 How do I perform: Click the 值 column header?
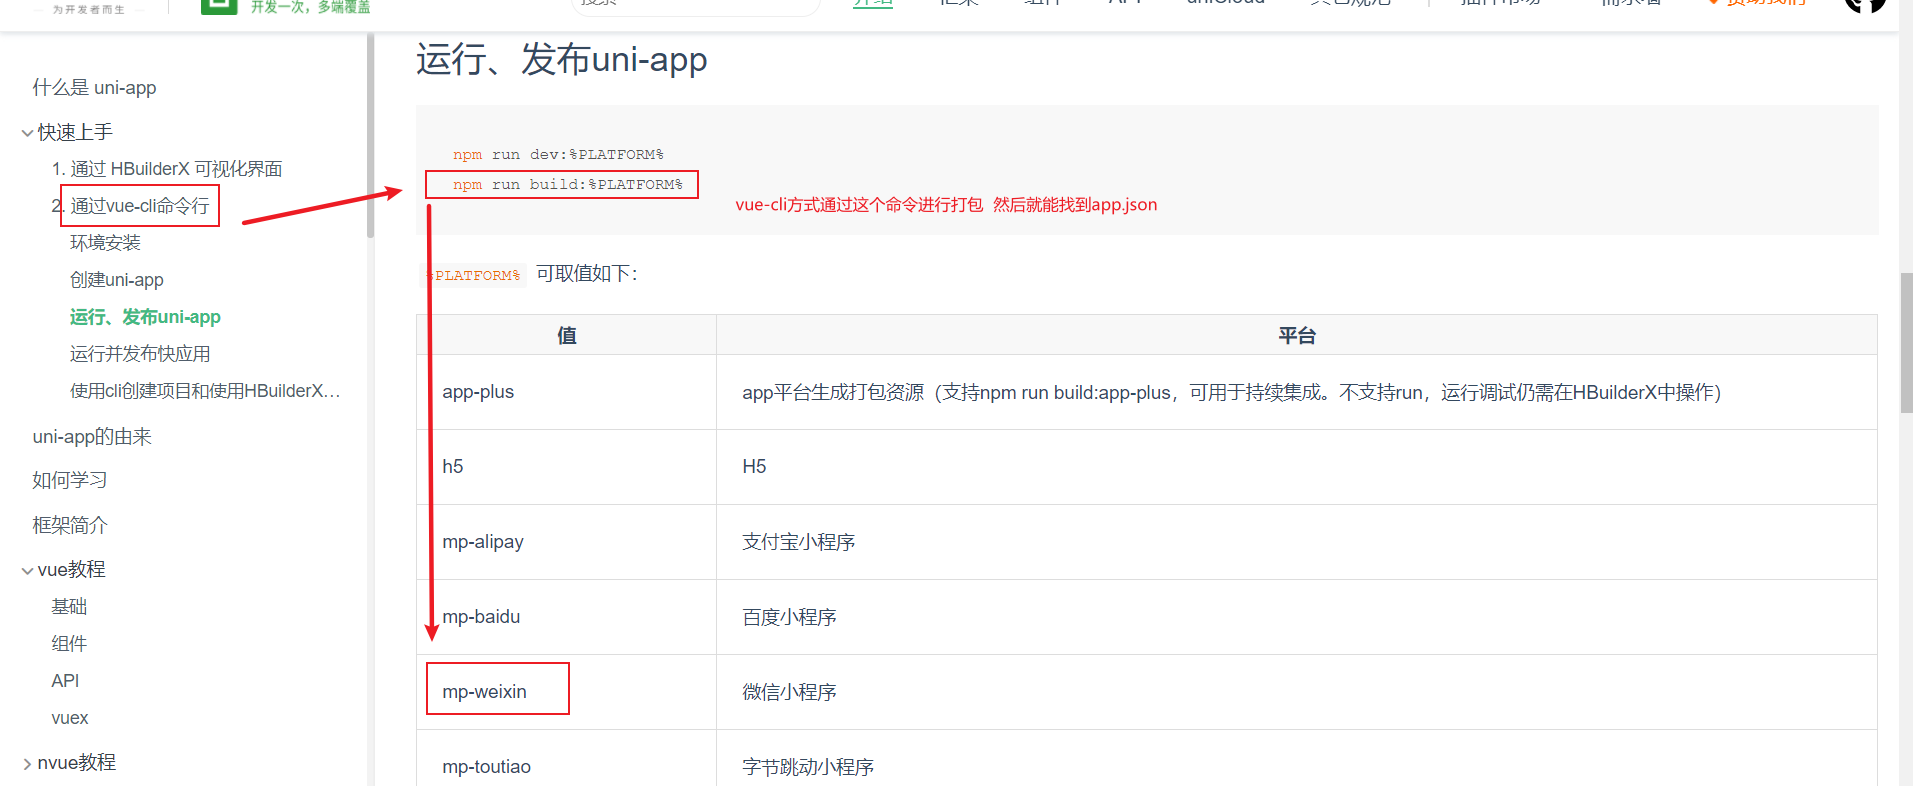566,335
